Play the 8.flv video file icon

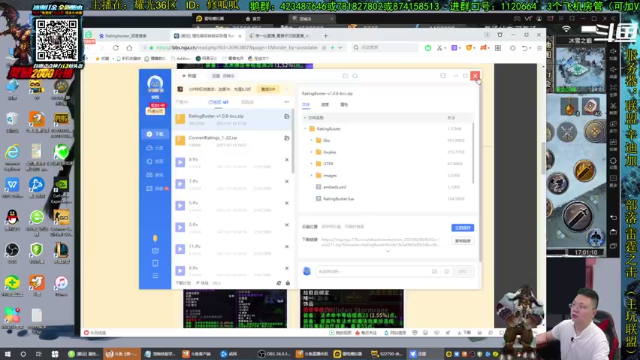(180, 162)
